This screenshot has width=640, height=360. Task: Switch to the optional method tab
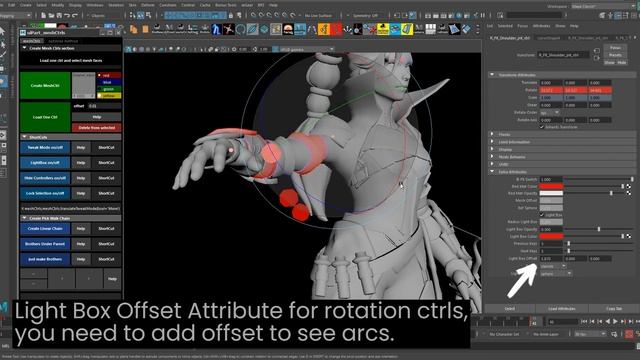(x=63, y=41)
